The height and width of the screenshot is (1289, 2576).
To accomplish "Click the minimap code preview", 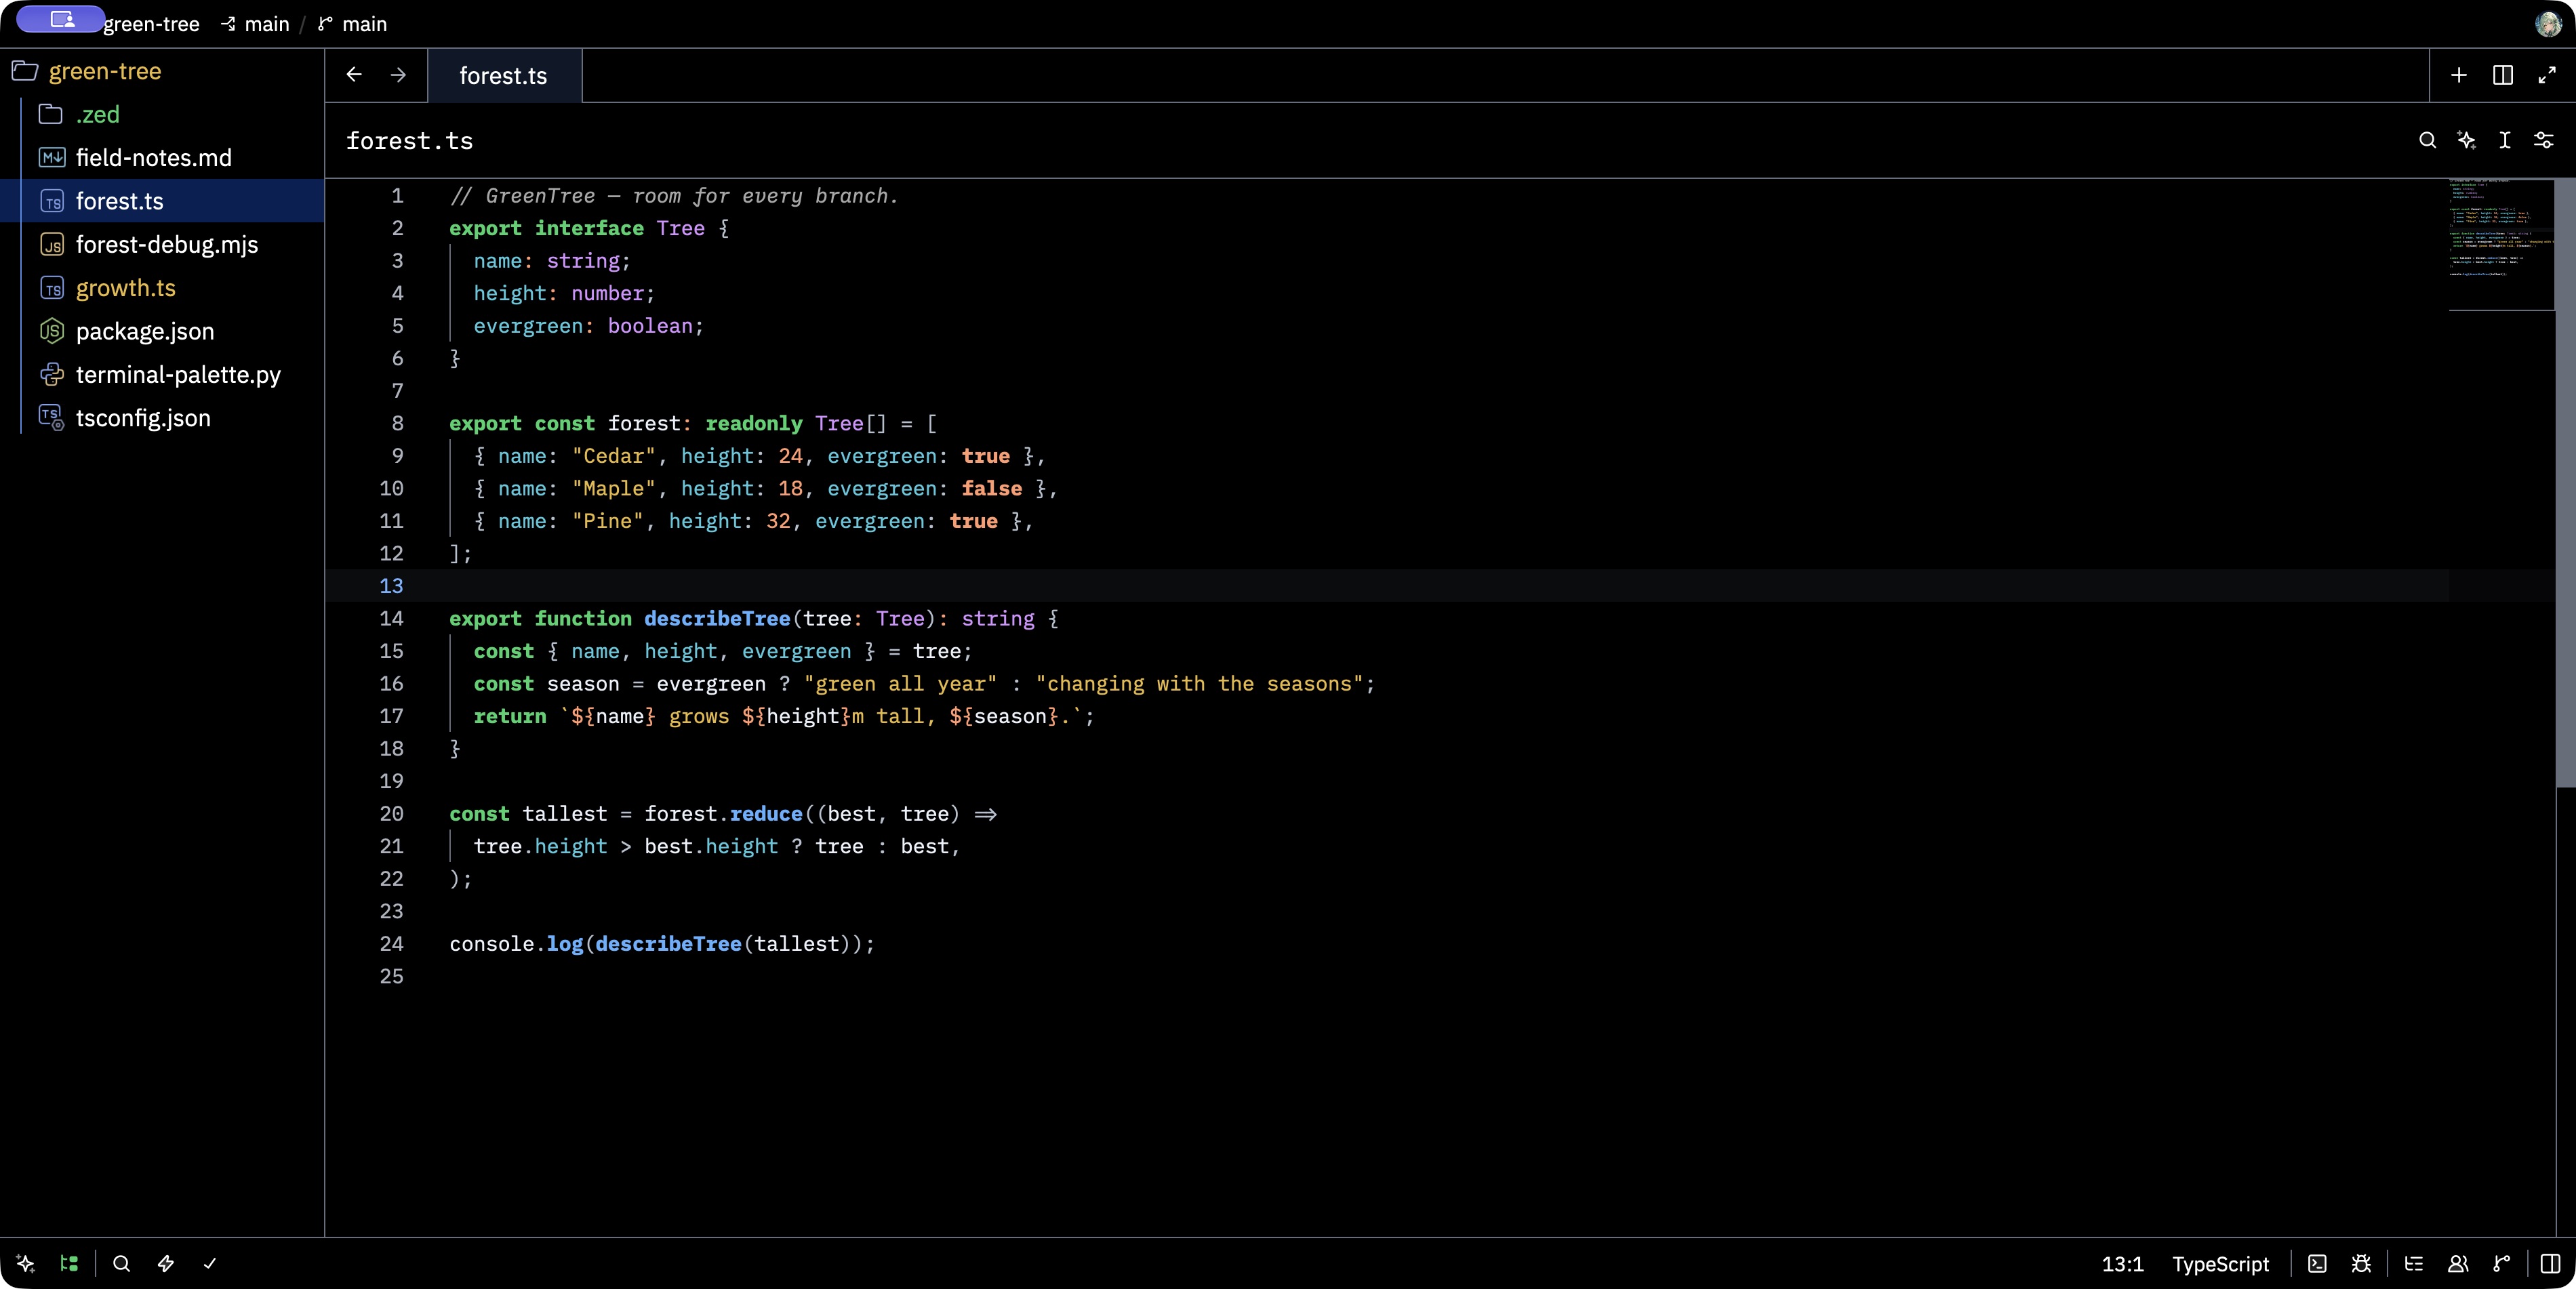I will tap(2501, 245).
